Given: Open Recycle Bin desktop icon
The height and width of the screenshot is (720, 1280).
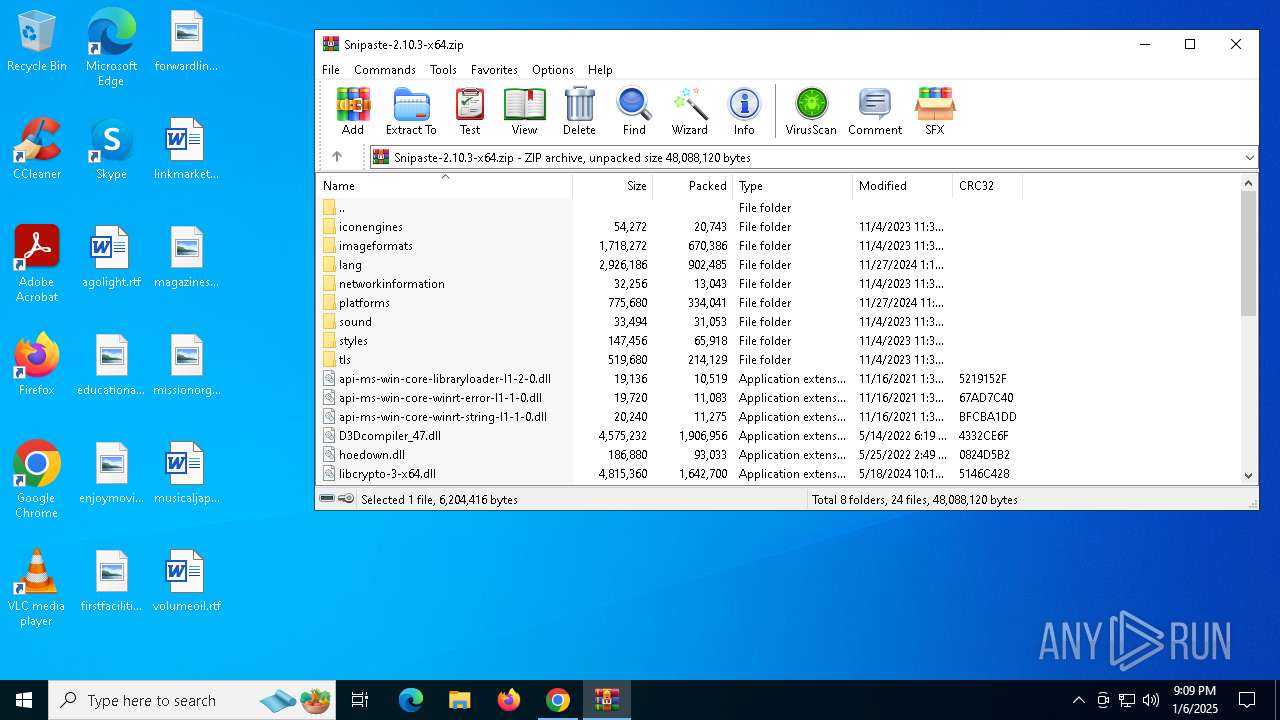Looking at the screenshot, I should [x=37, y=42].
